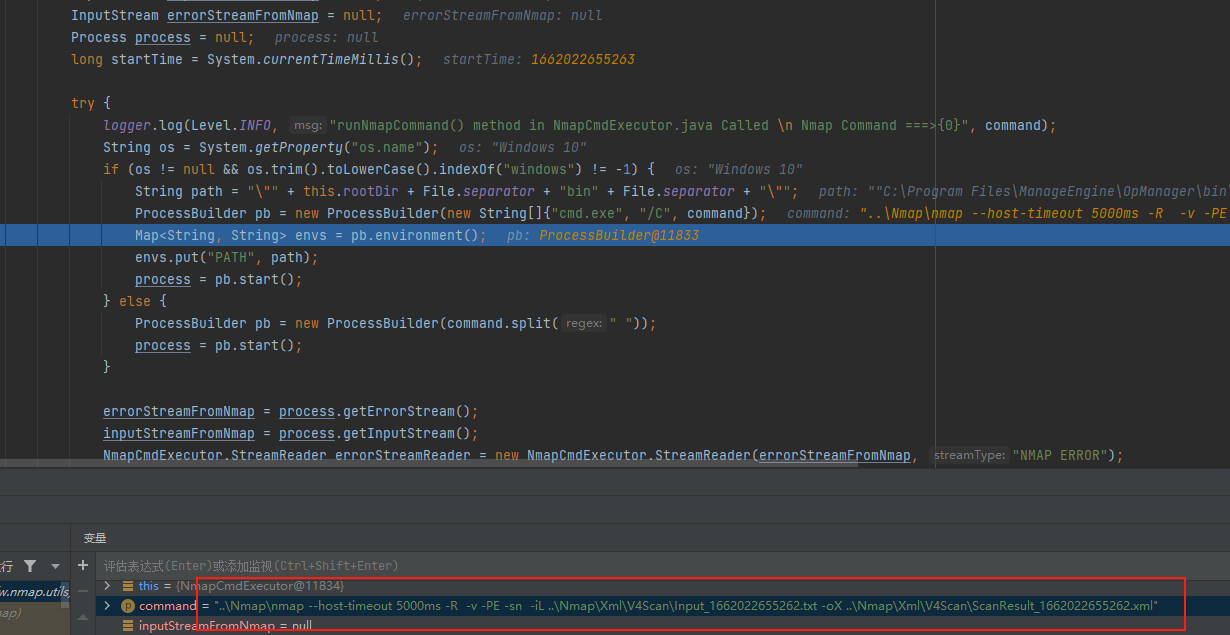
Task: Click 'envs.put("PATH", path);' line
Action: coord(227,257)
